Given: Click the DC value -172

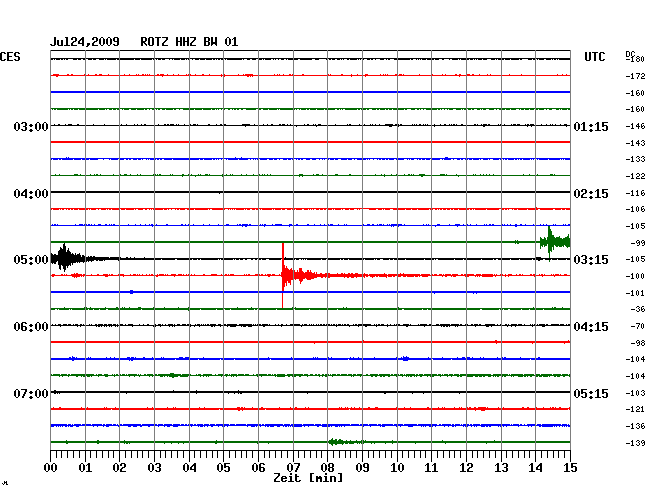Looking at the screenshot, I should pyautogui.click(x=635, y=76).
